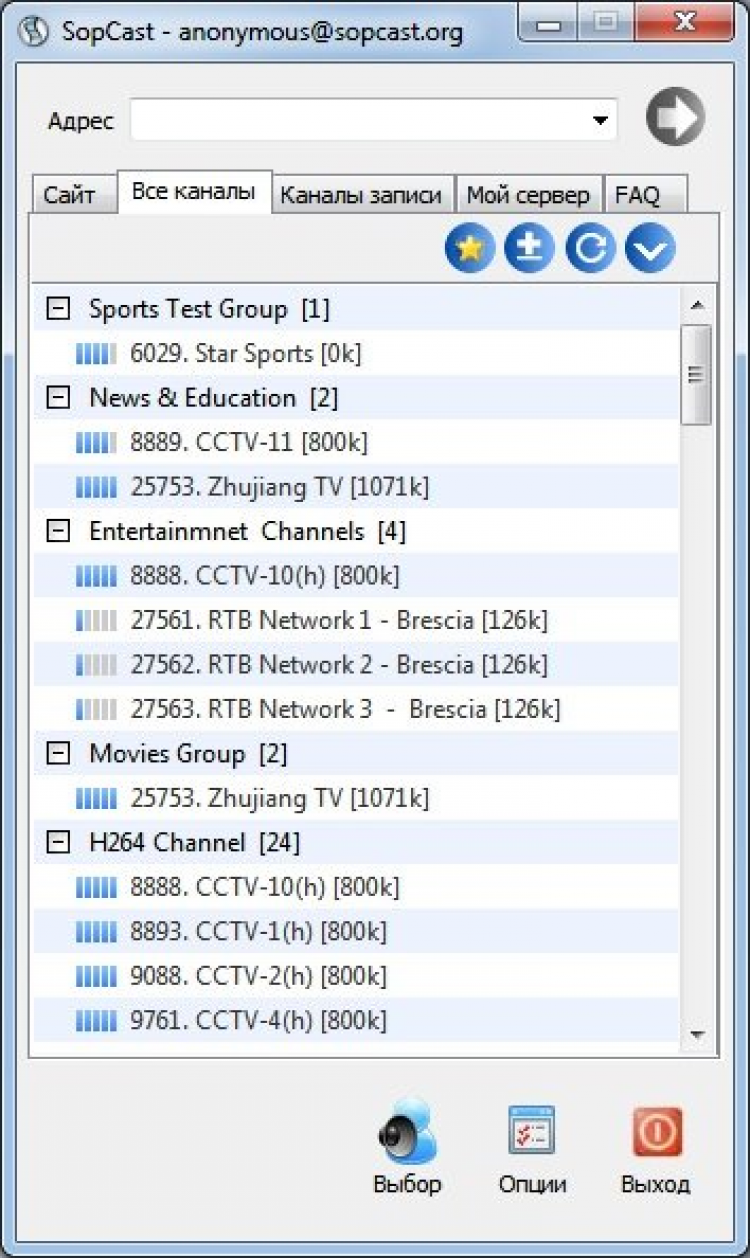
Task: Select the Все каналы tab
Action: [193, 191]
